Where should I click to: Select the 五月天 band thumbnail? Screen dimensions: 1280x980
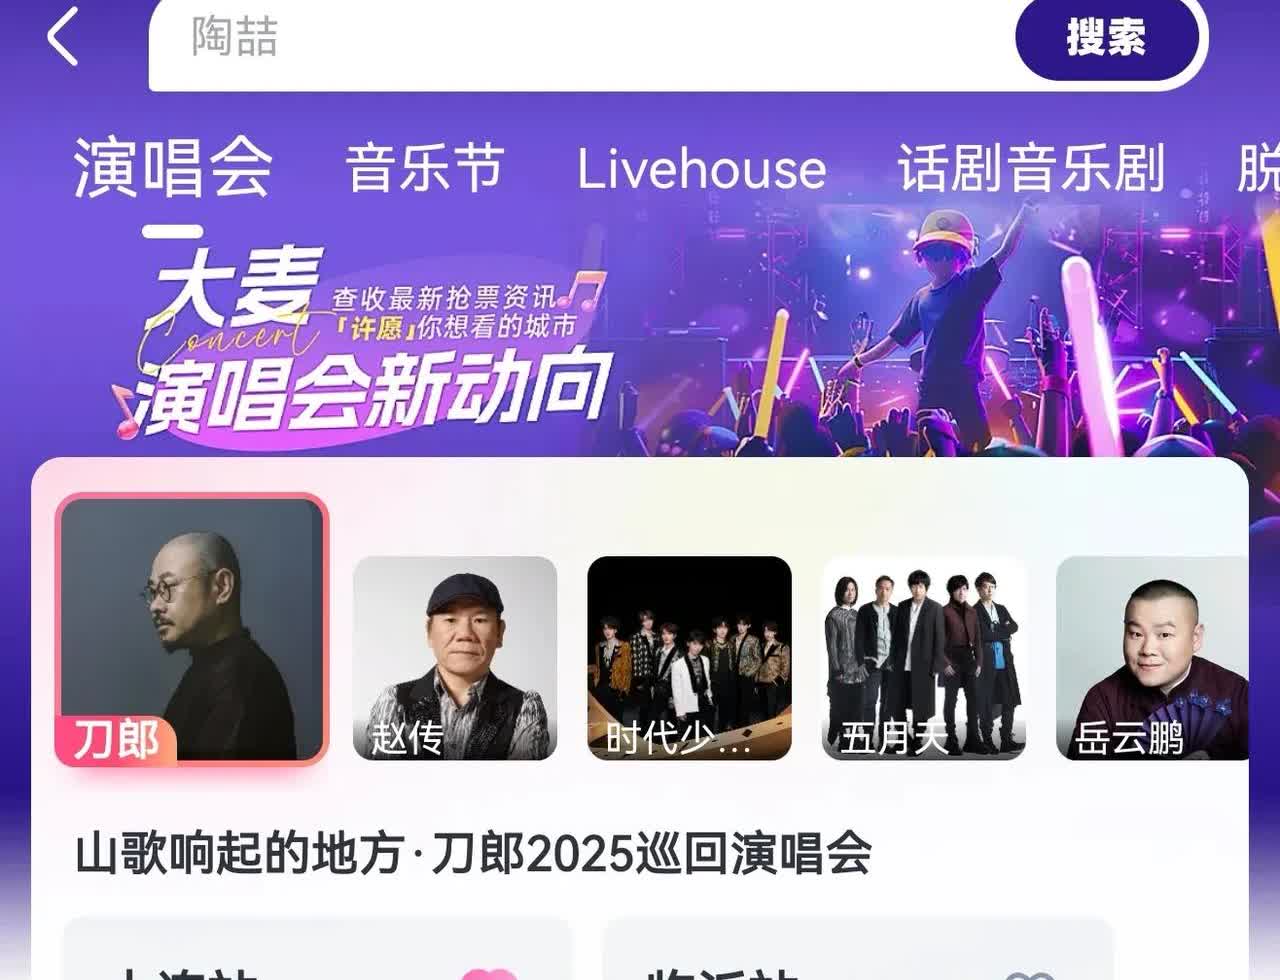924,658
